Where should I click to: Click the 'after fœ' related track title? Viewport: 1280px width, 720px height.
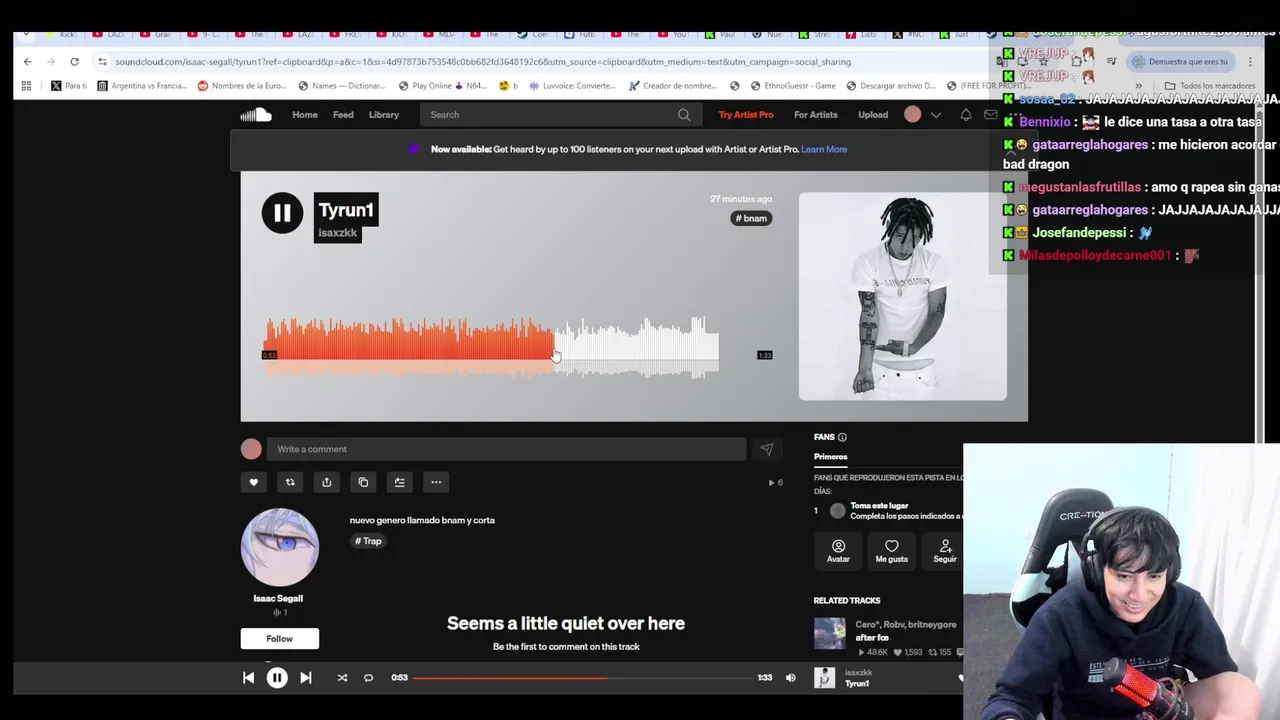[x=872, y=638]
